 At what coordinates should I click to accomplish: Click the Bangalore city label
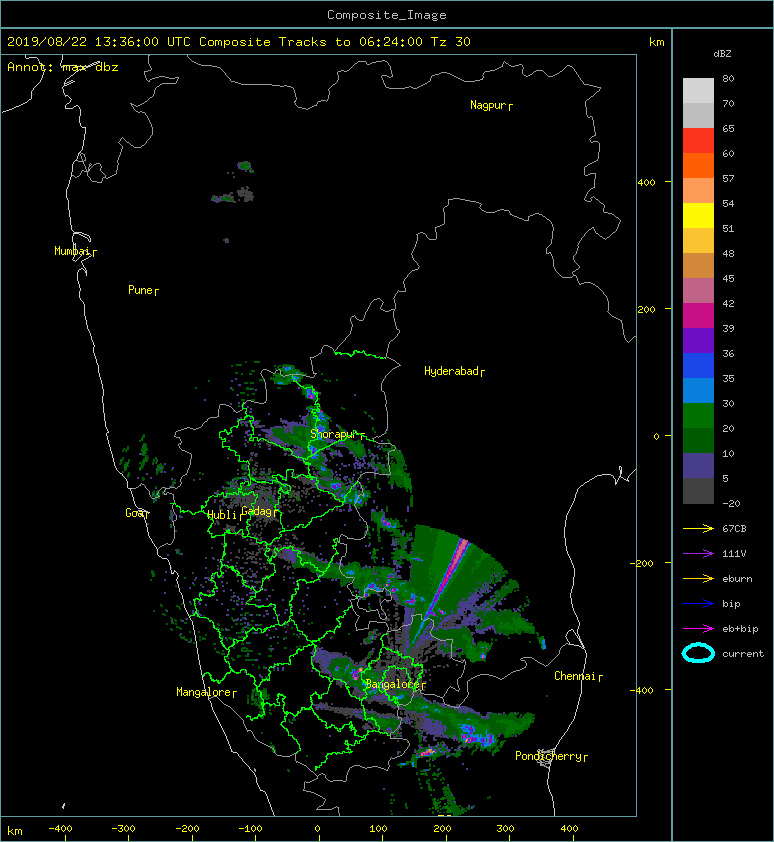[x=392, y=684]
